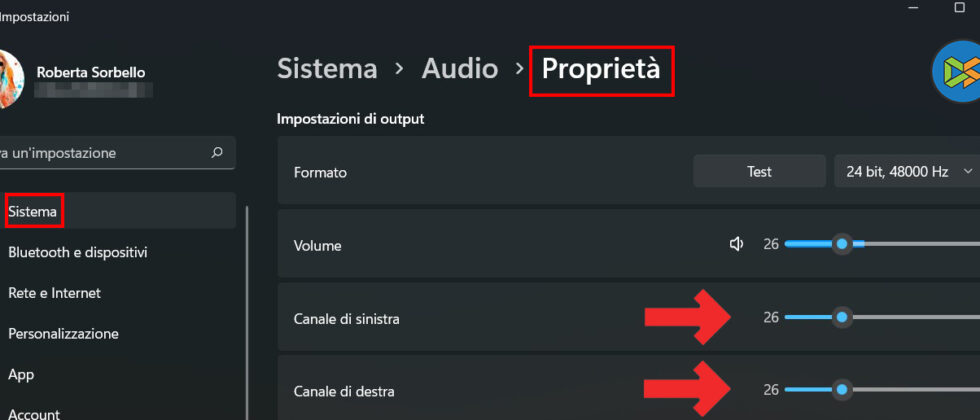Open the App settings section
The image size is (980, 420).
[21, 374]
